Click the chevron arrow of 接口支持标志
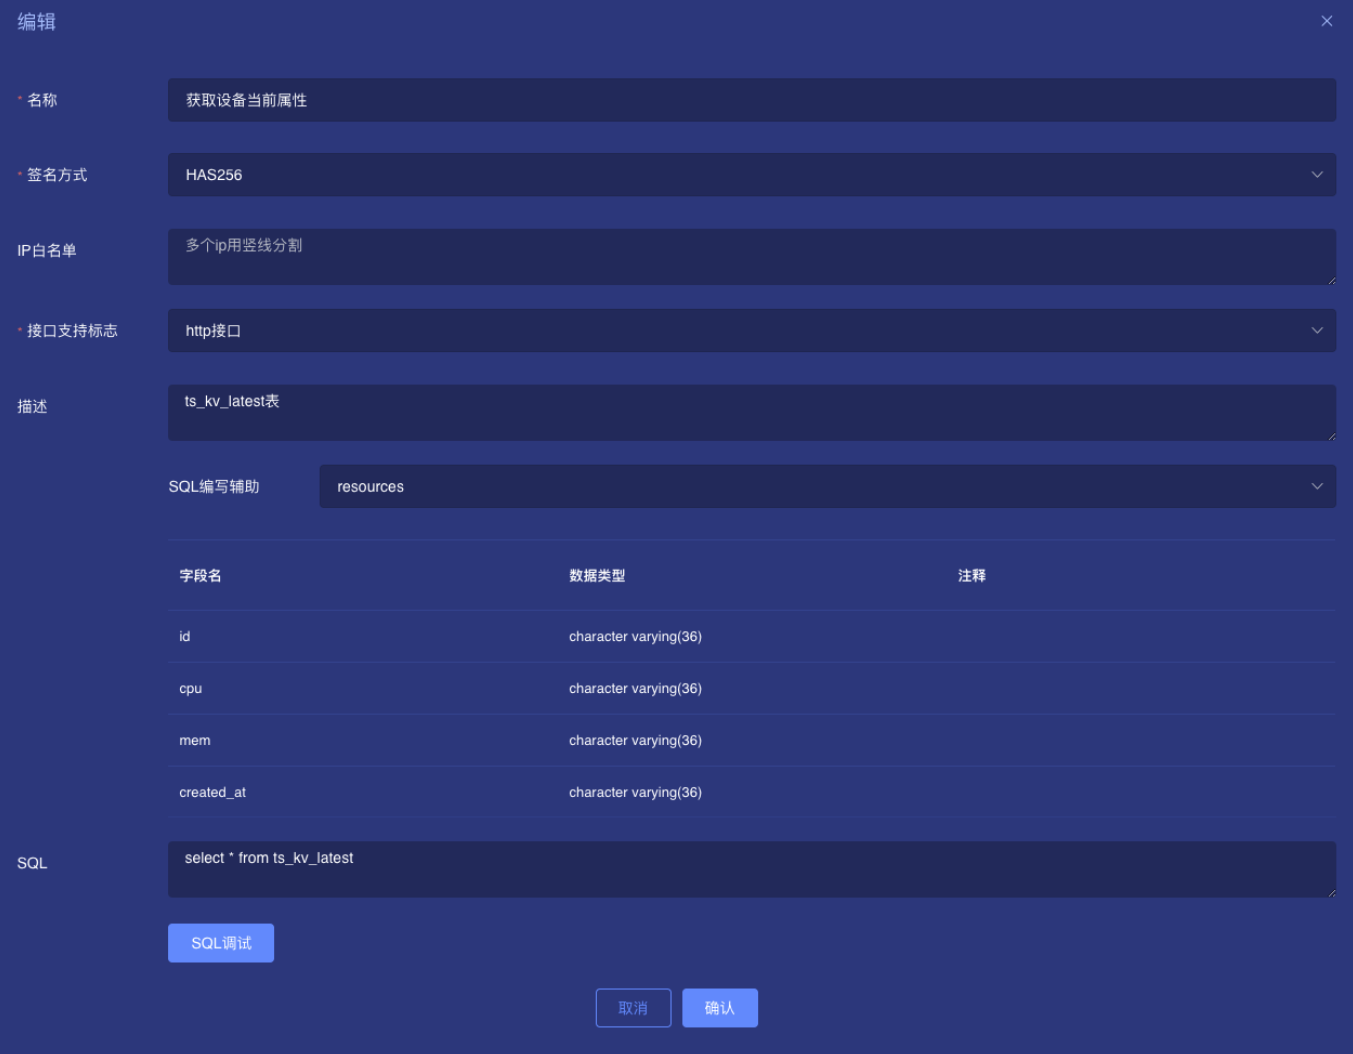Viewport: 1353px width, 1054px height. coord(1316,331)
